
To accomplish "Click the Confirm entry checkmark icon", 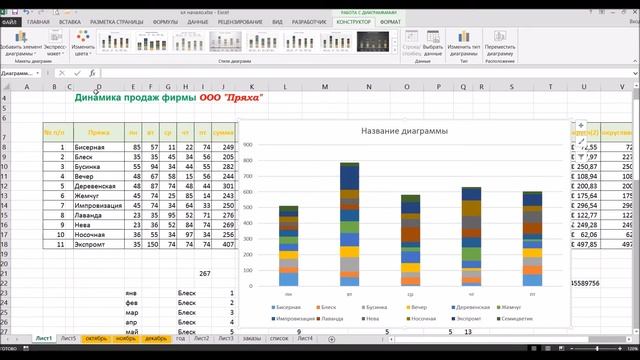I will click(x=78, y=73).
